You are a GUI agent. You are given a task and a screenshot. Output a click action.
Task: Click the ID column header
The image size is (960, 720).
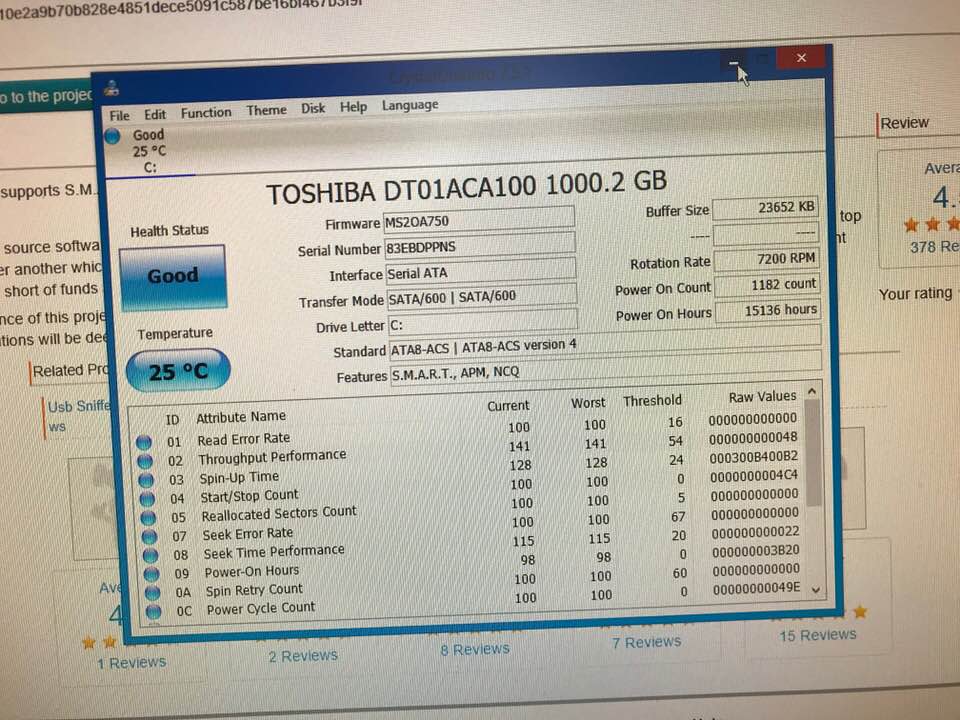172,420
